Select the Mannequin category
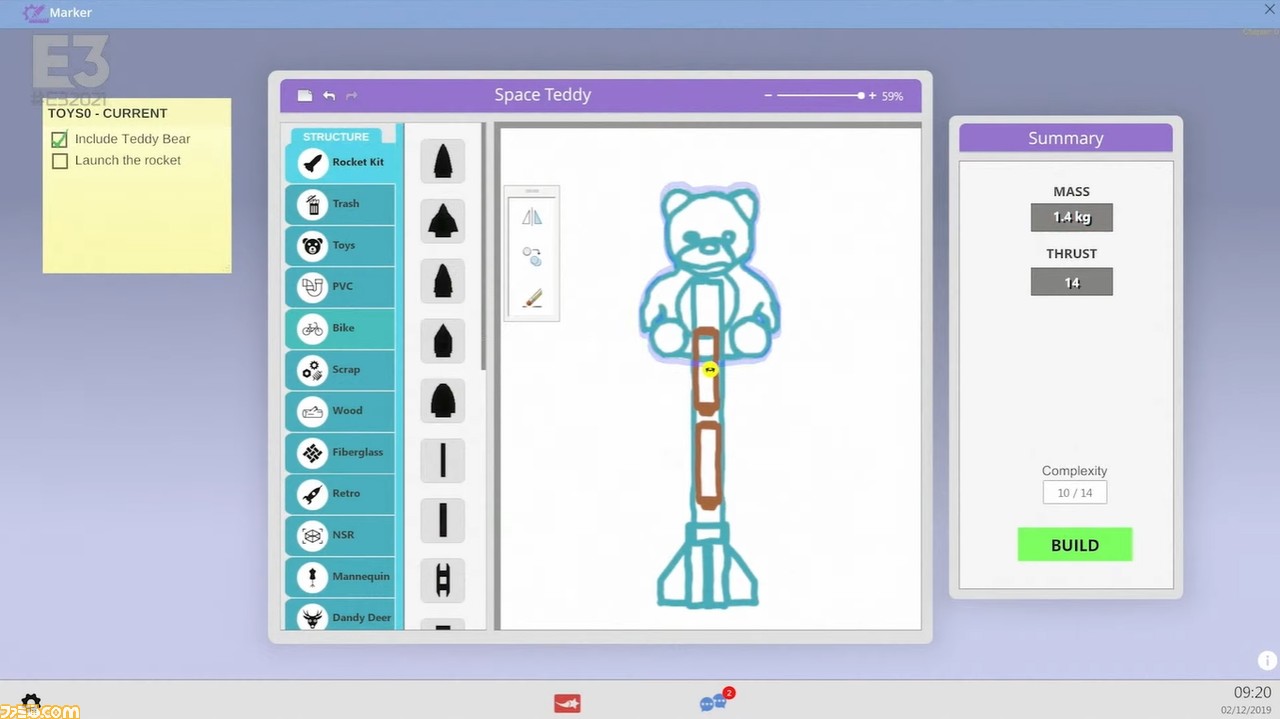The height and width of the screenshot is (719, 1280). [x=340, y=577]
